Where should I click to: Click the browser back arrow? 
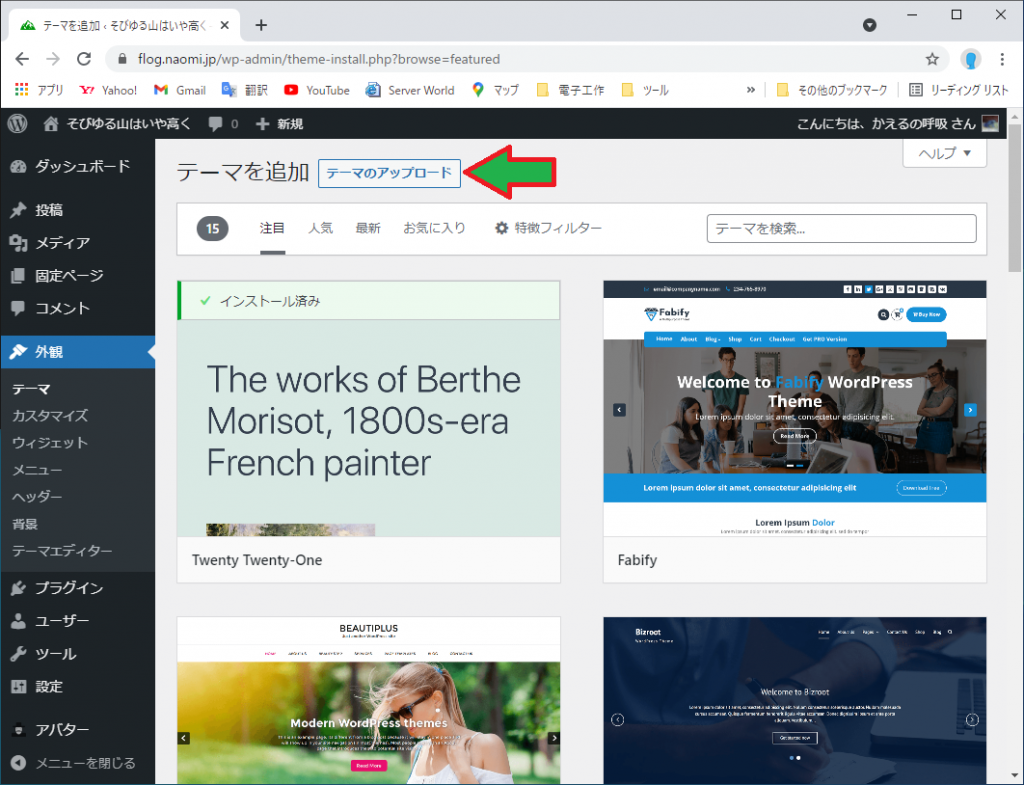pyautogui.click(x=22, y=59)
